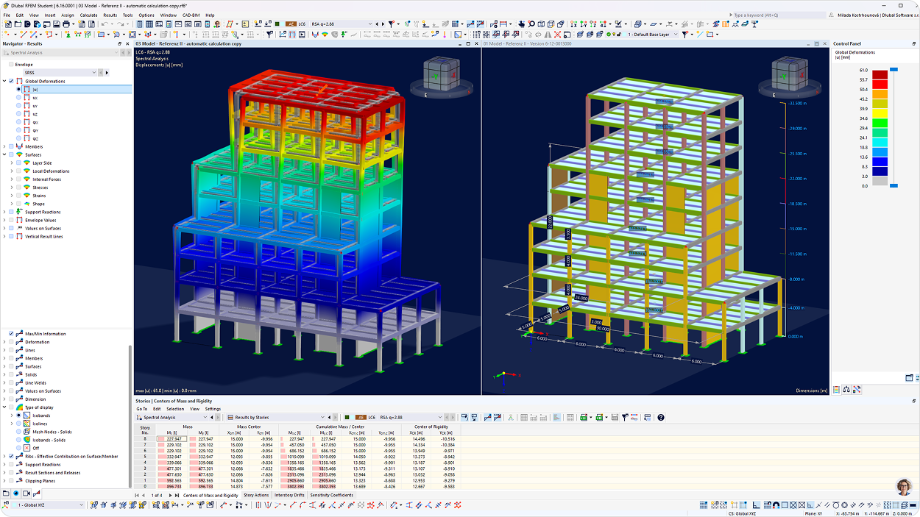The width and height of the screenshot is (920, 517).
Task: Click the second icon at the bottom of the Control Panel
Action: click(x=847, y=390)
